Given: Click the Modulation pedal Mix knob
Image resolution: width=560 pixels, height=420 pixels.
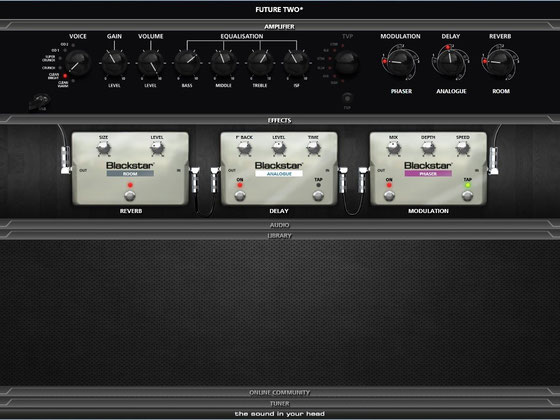Looking at the screenshot, I should pyautogui.click(x=394, y=148).
